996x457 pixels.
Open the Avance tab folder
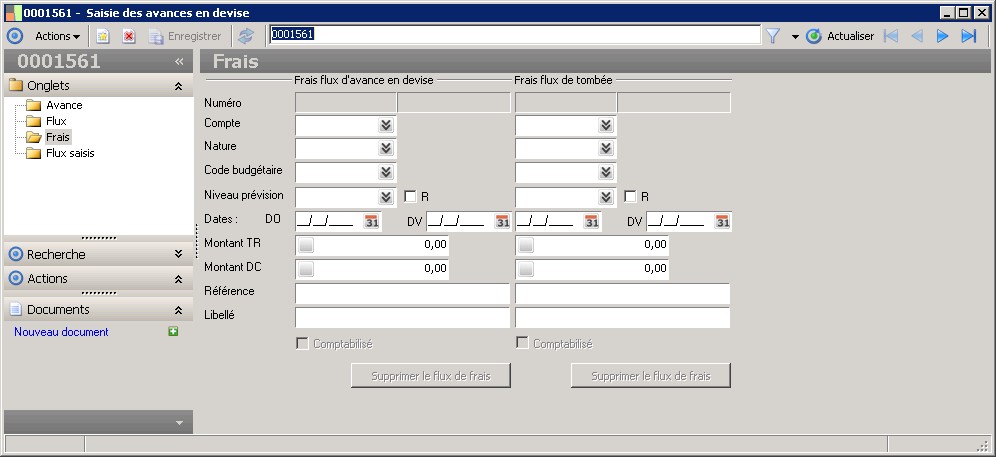(x=64, y=105)
